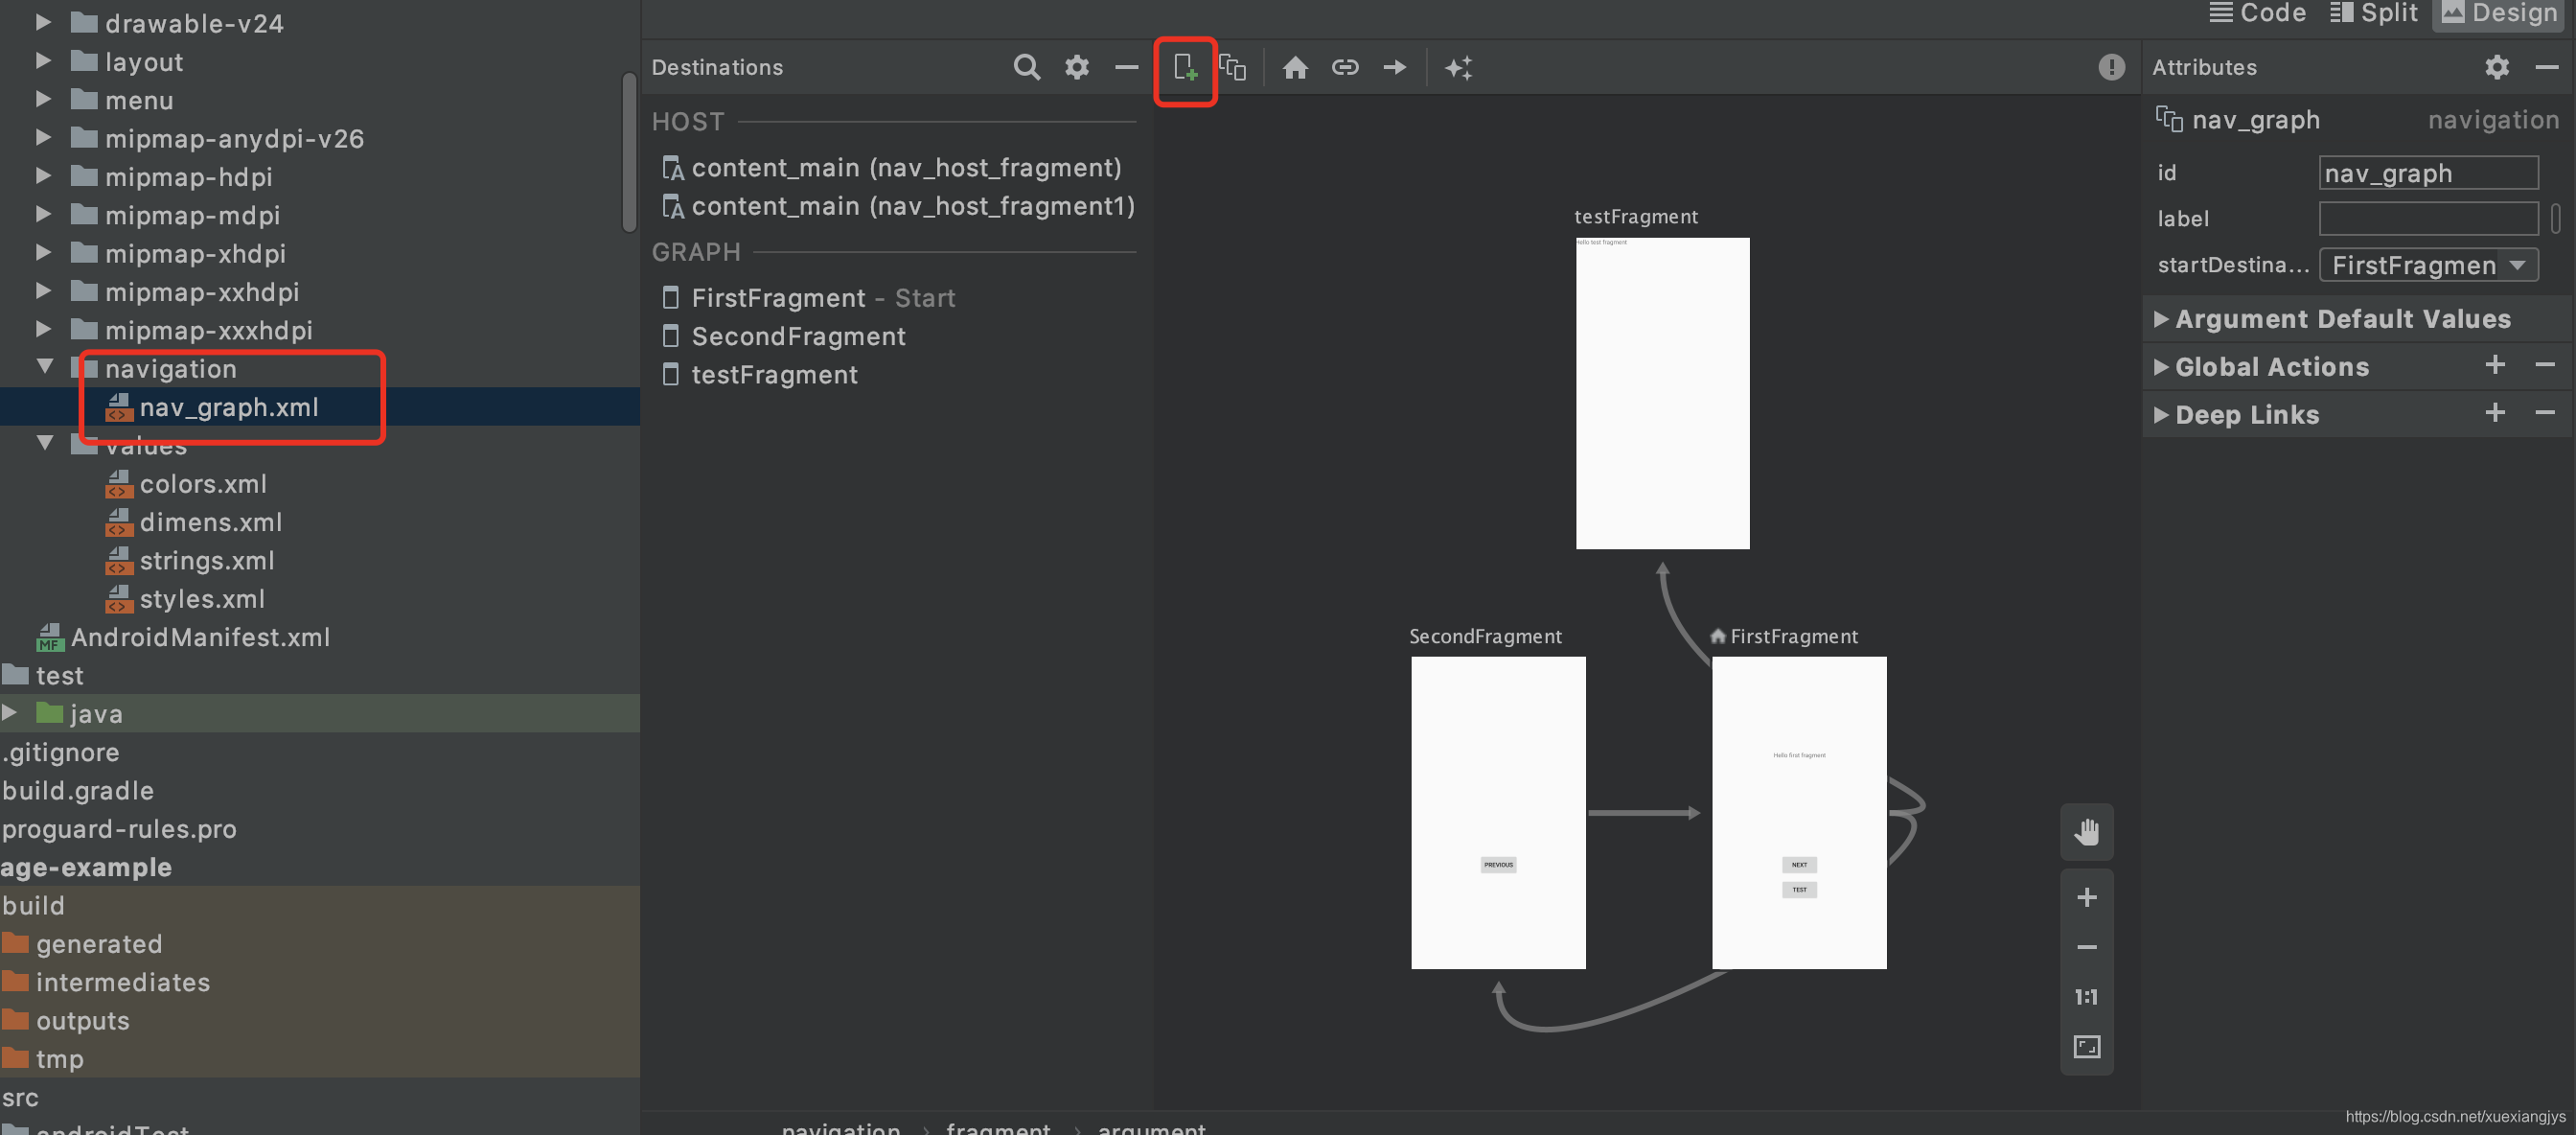Search destinations with magnifier icon
The image size is (2576, 1135).
tap(1027, 68)
